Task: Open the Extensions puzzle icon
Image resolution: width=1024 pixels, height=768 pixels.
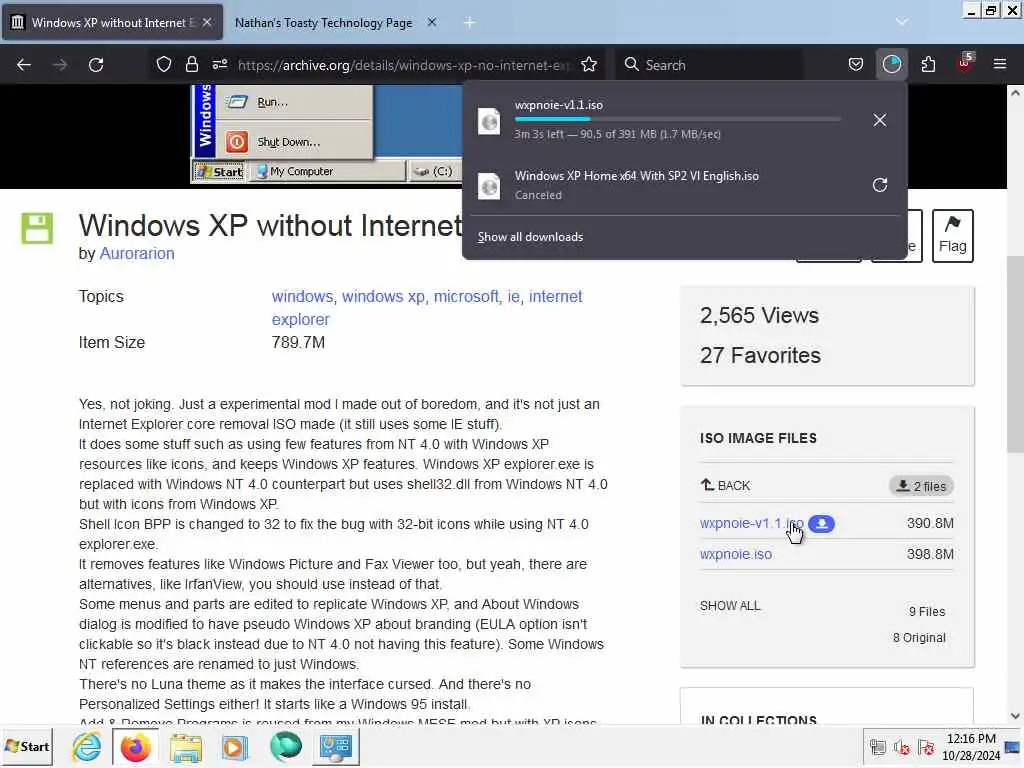Action: tap(928, 65)
